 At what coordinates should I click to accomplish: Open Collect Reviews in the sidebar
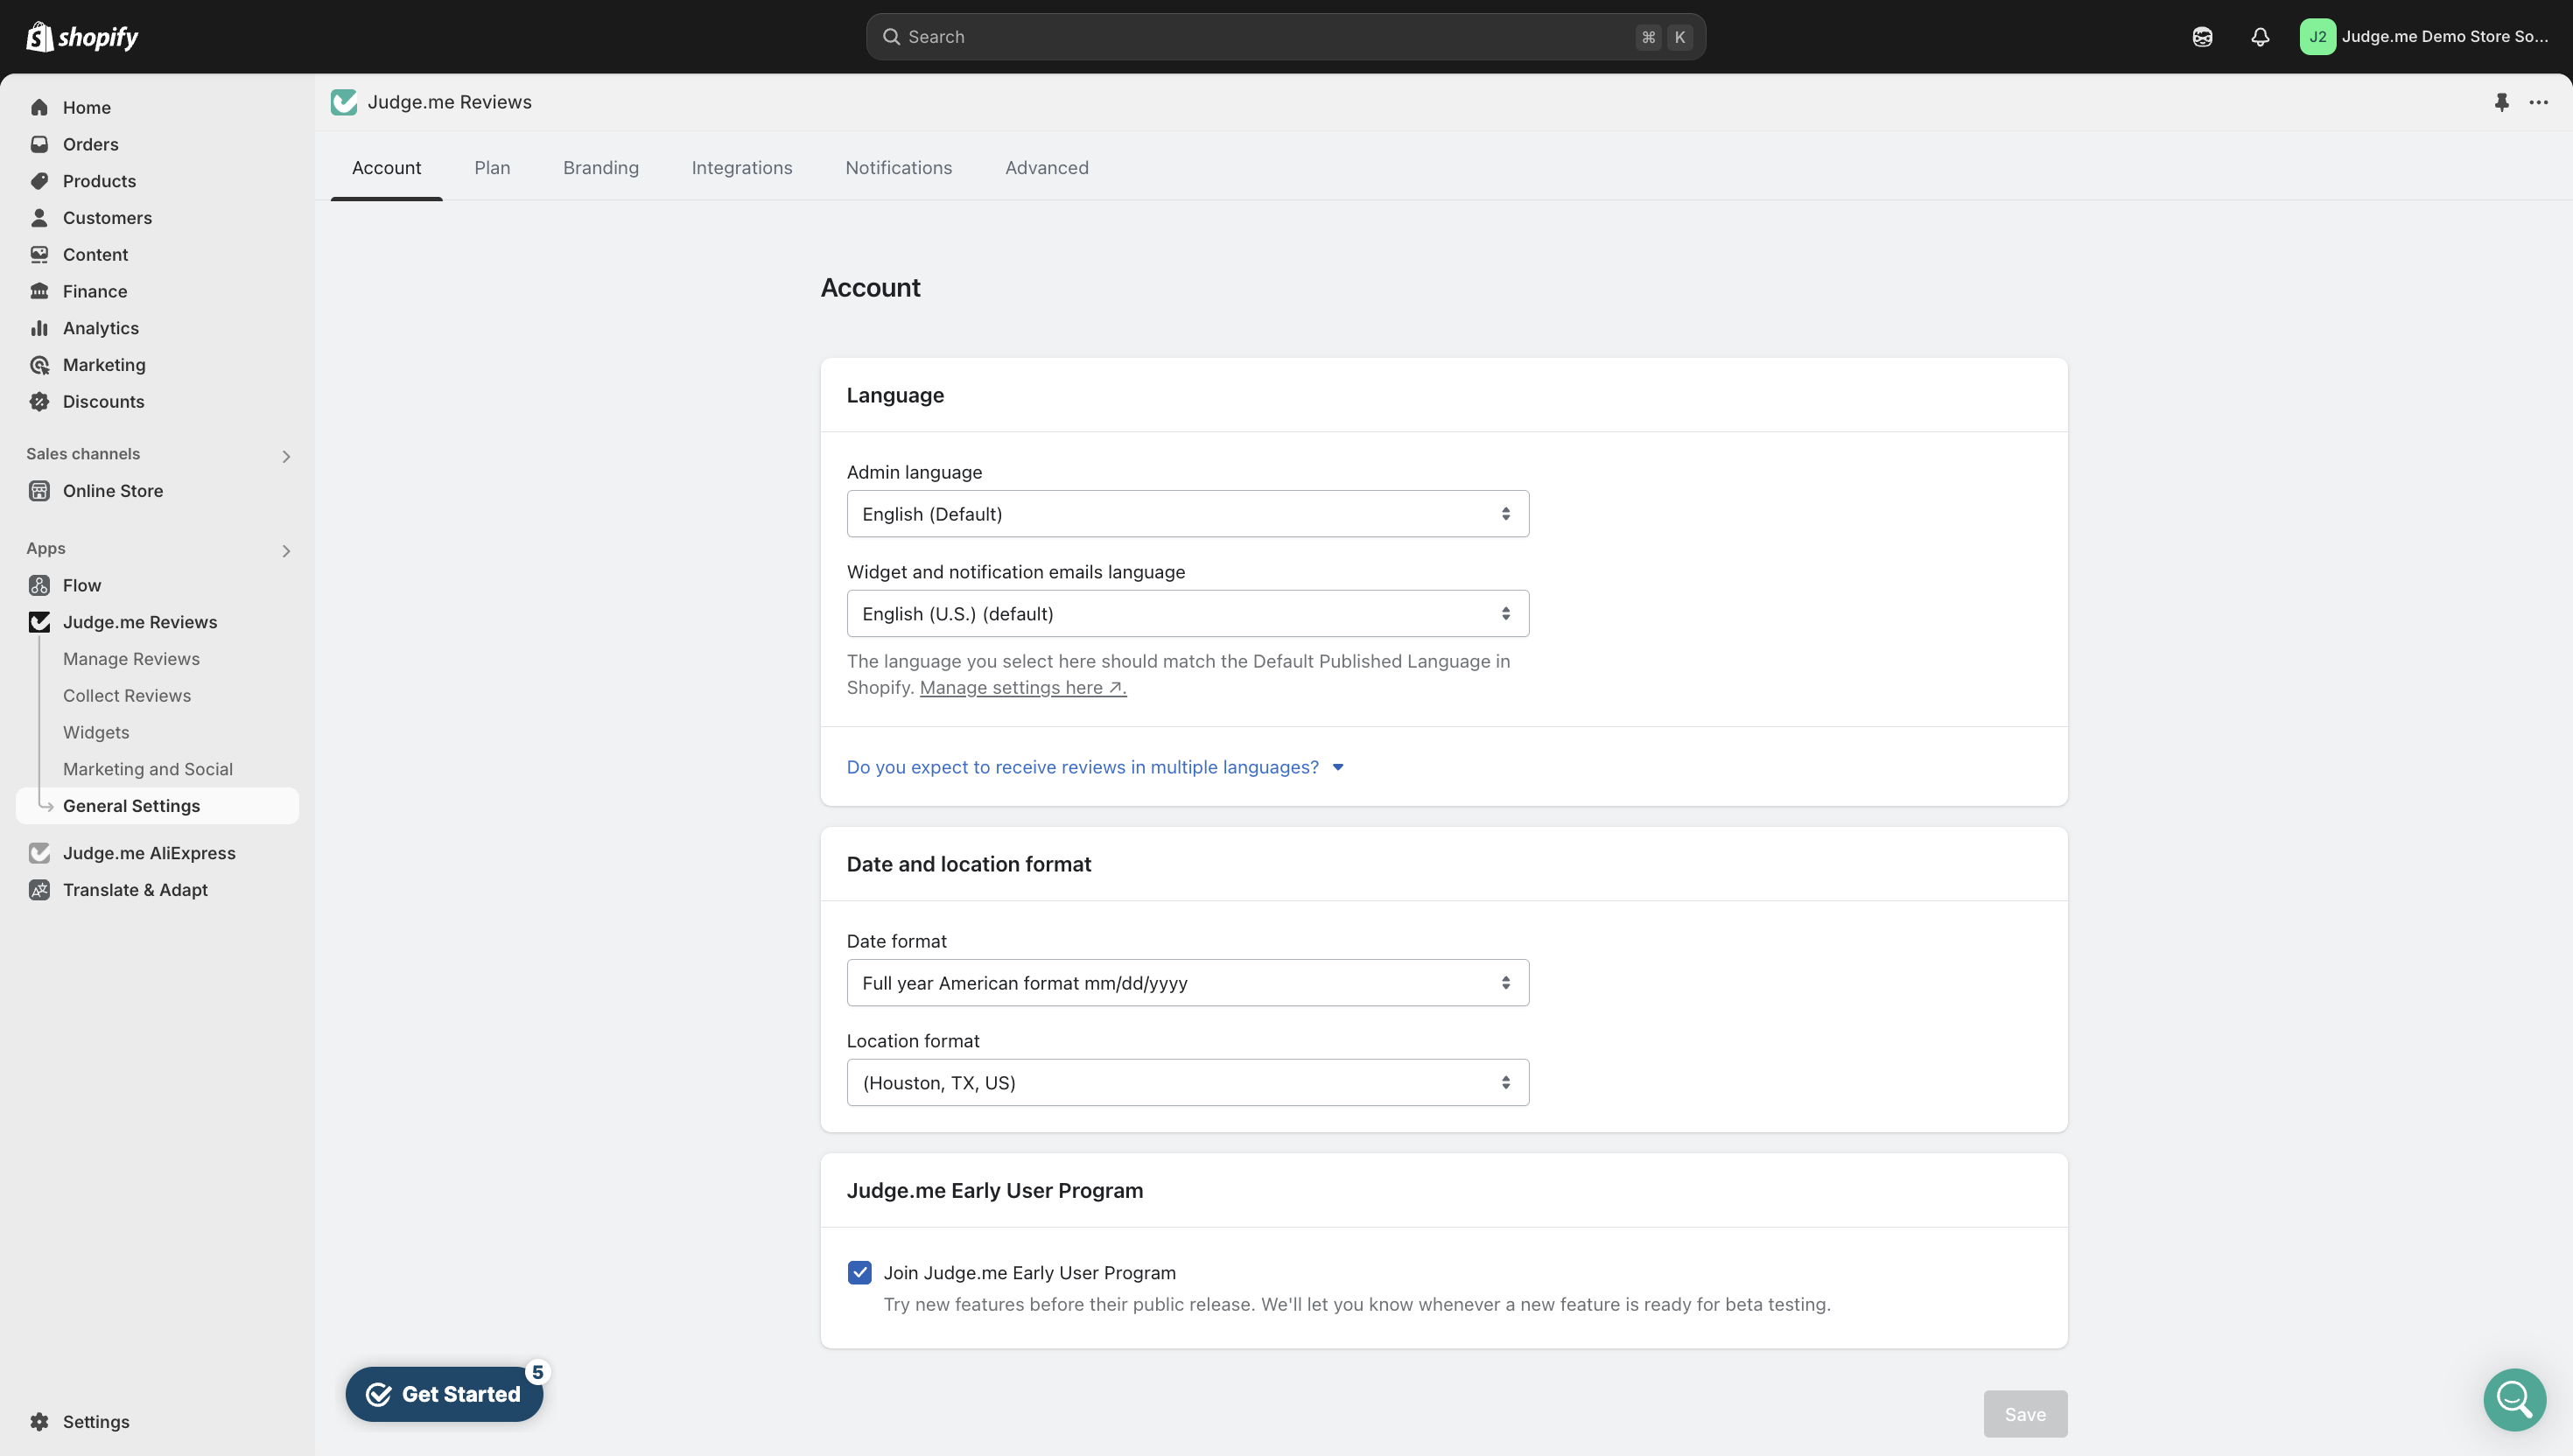click(x=127, y=696)
